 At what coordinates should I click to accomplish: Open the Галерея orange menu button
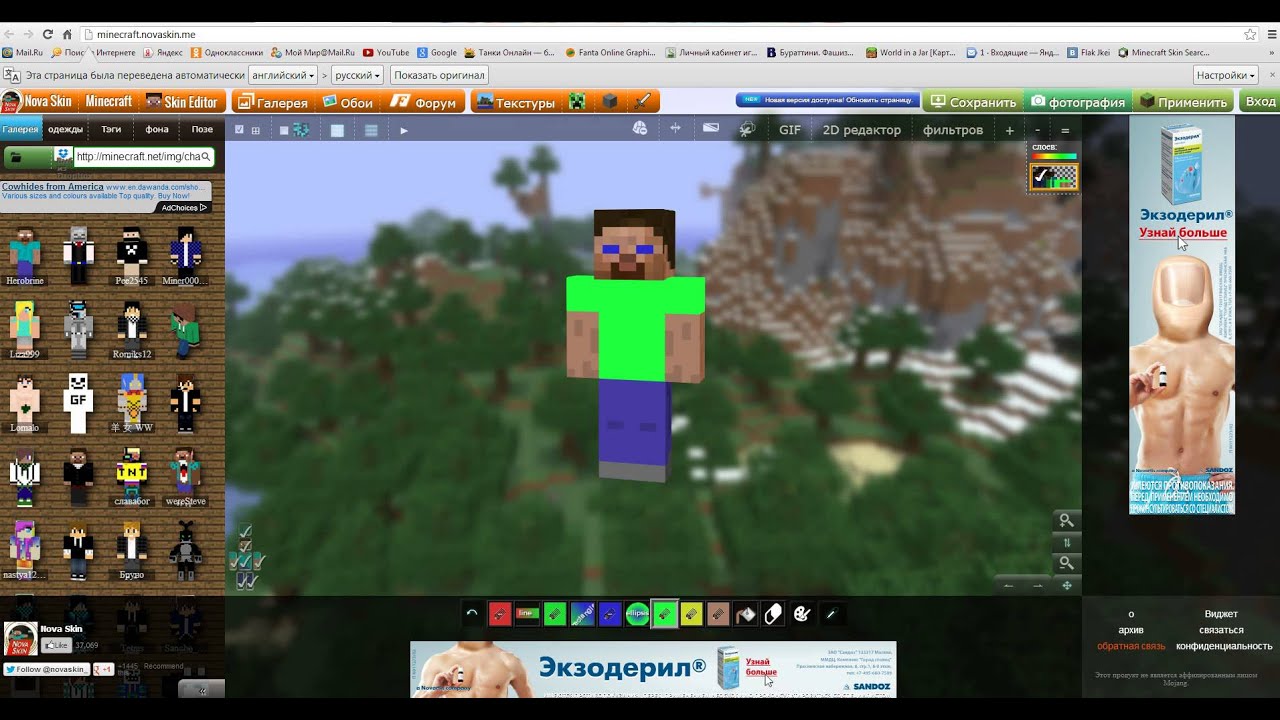271,102
